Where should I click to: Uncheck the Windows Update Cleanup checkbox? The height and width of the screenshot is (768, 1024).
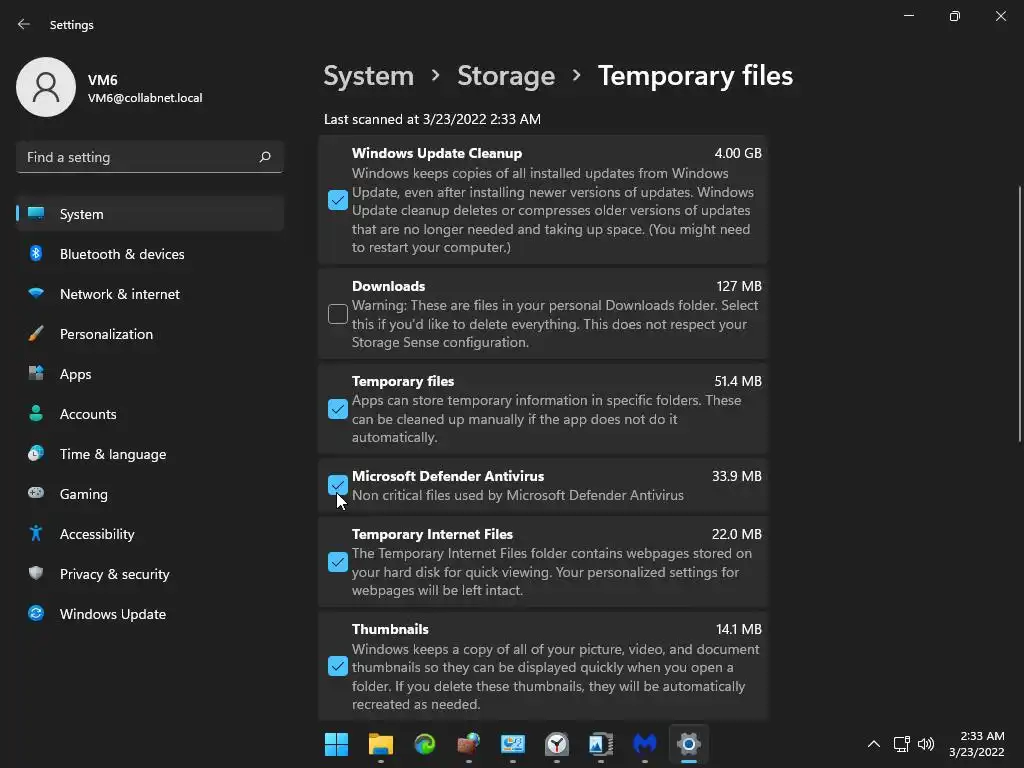[x=338, y=200]
